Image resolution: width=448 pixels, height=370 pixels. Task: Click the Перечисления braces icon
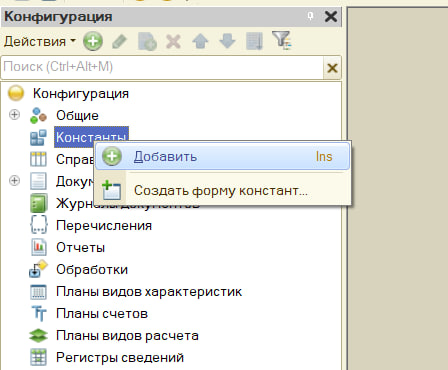pos(38,225)
